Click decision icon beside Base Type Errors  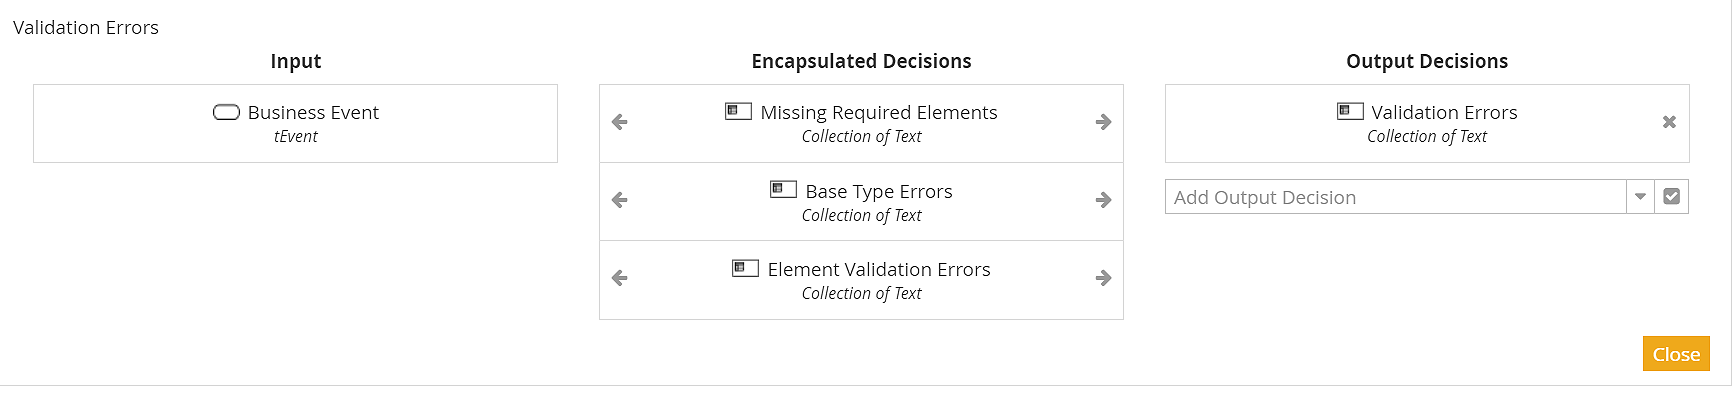pyautogui.click(x=783, y=189)
